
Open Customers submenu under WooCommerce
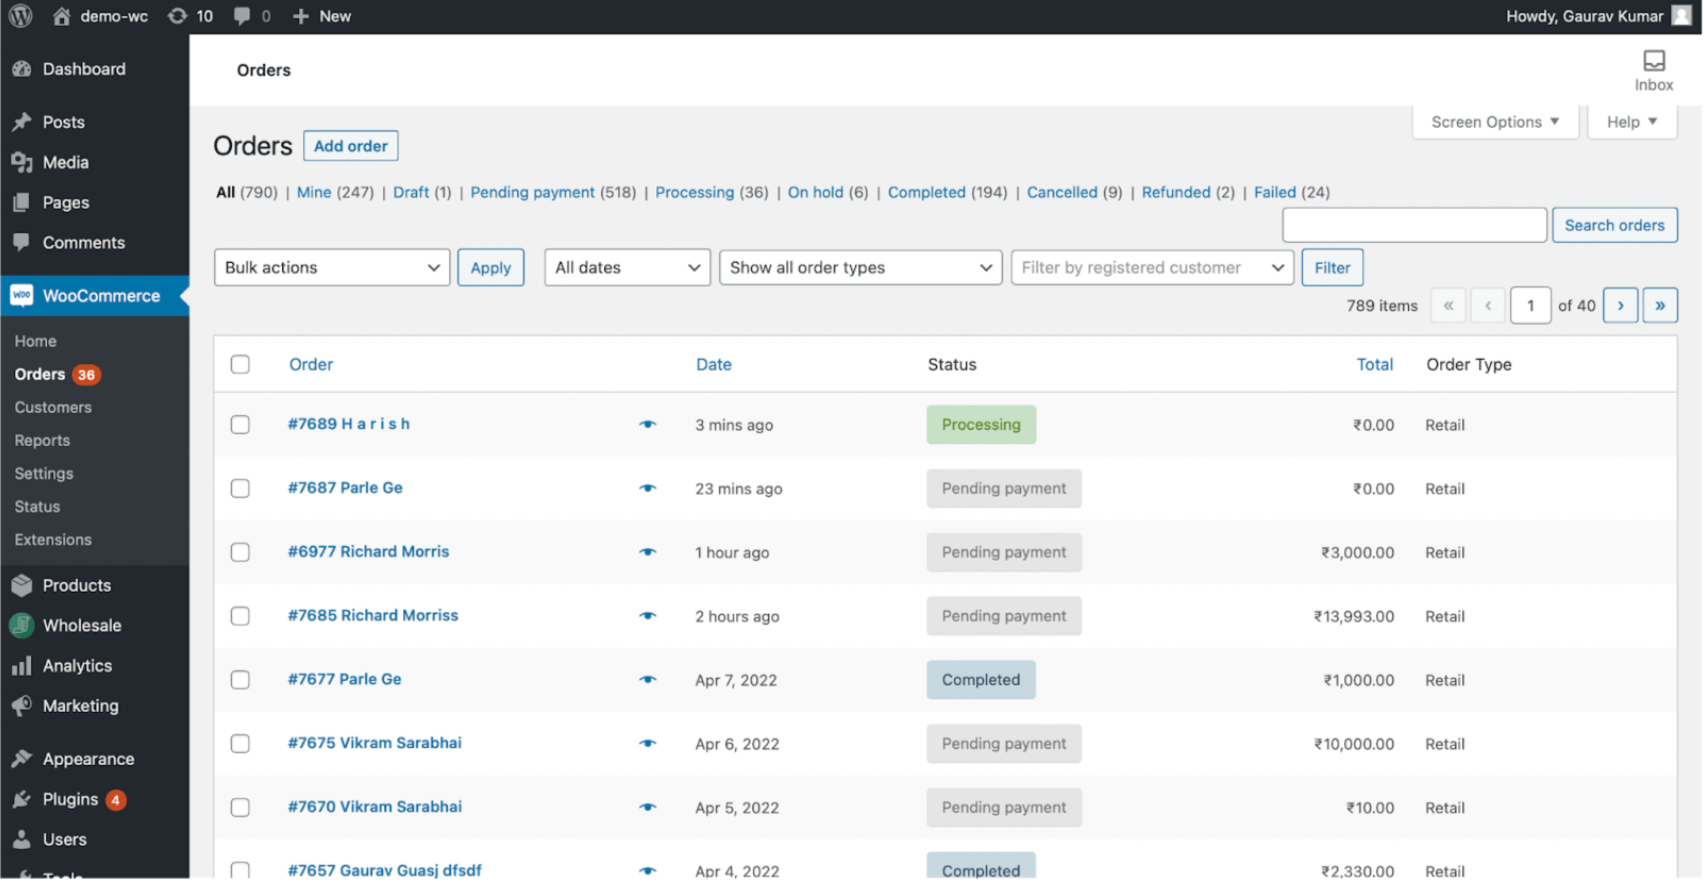tap(53, 407)
